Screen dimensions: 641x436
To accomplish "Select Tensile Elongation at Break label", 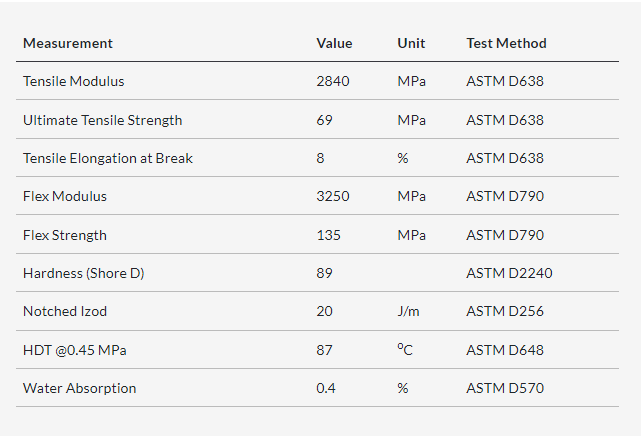I will pyautogui.click(x=108, y=158).
